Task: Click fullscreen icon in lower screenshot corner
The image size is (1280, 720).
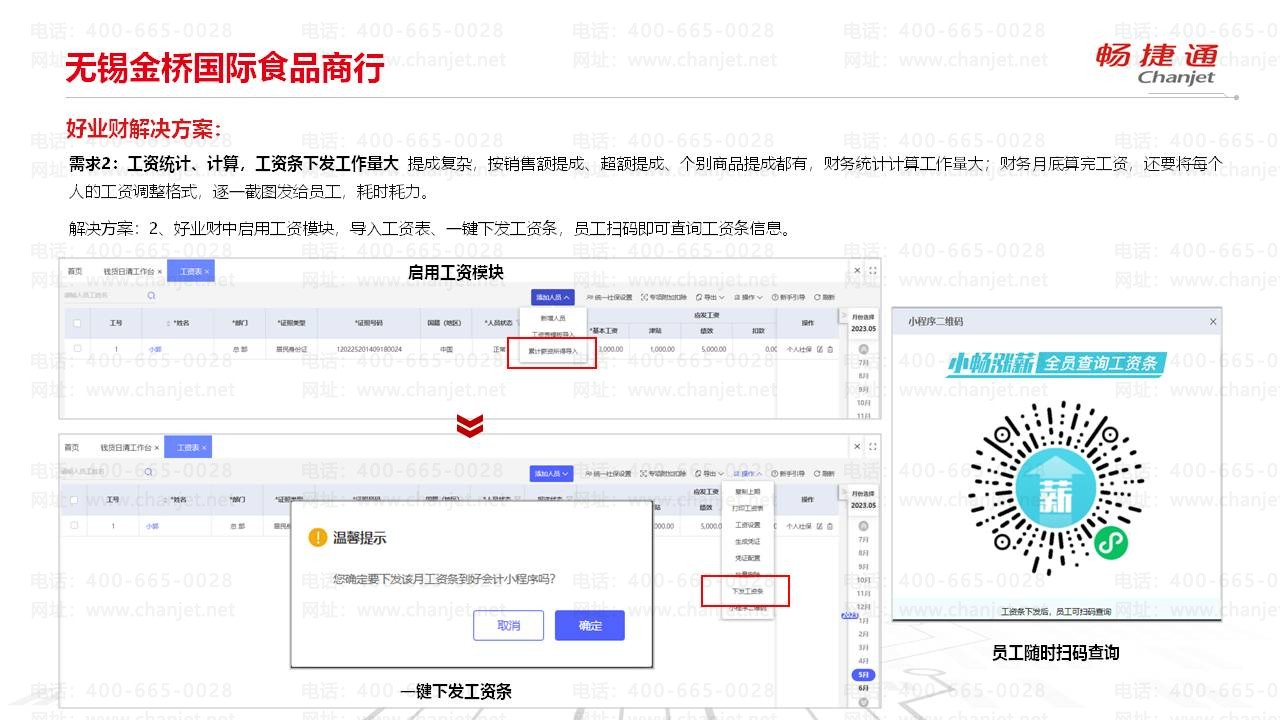Action: click(x=873, y=447)
